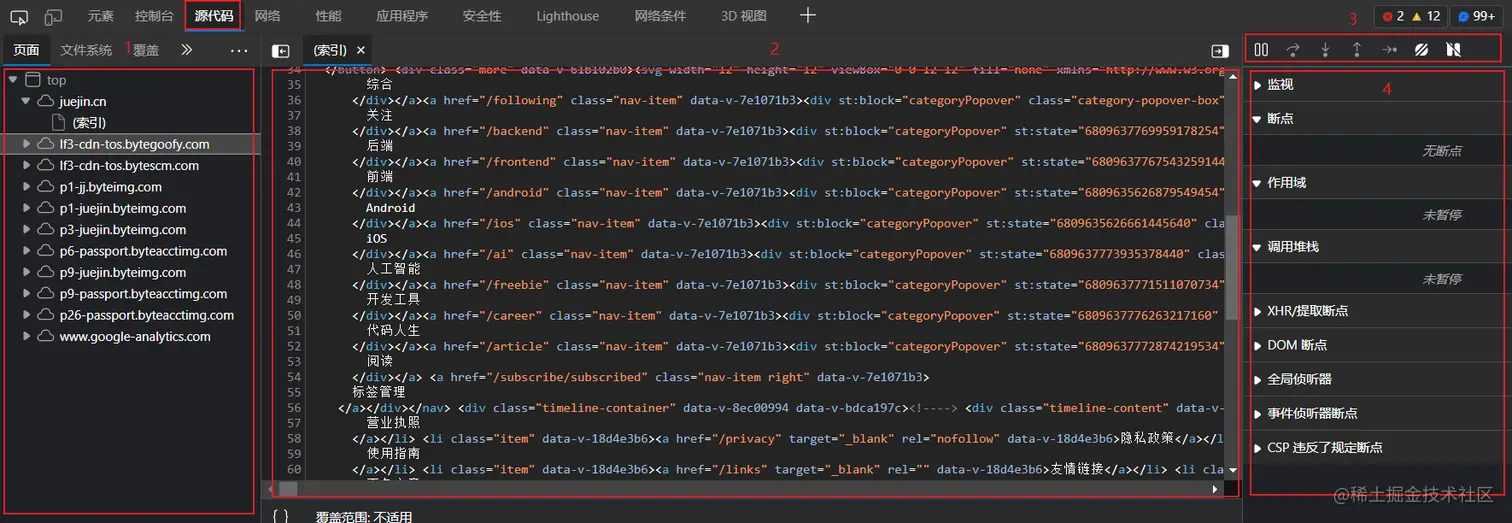Image resolution: width=1512 pixels, height=523 pixels.
Task: Open the (索引) file in tree
Action: pyautogui.click(x=88, y=122)
